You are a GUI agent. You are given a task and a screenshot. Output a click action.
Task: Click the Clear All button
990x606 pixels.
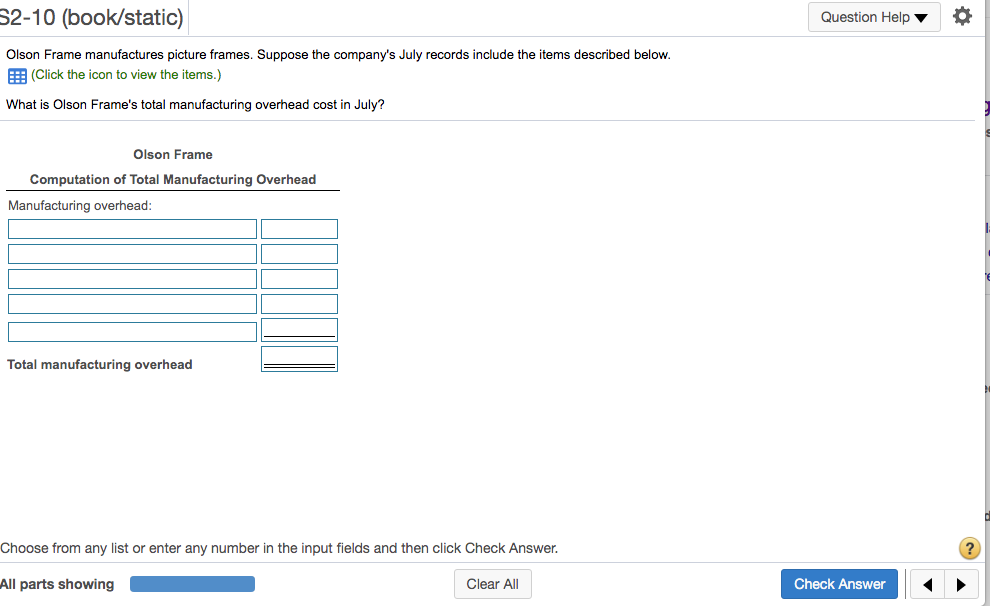point(492,584)
